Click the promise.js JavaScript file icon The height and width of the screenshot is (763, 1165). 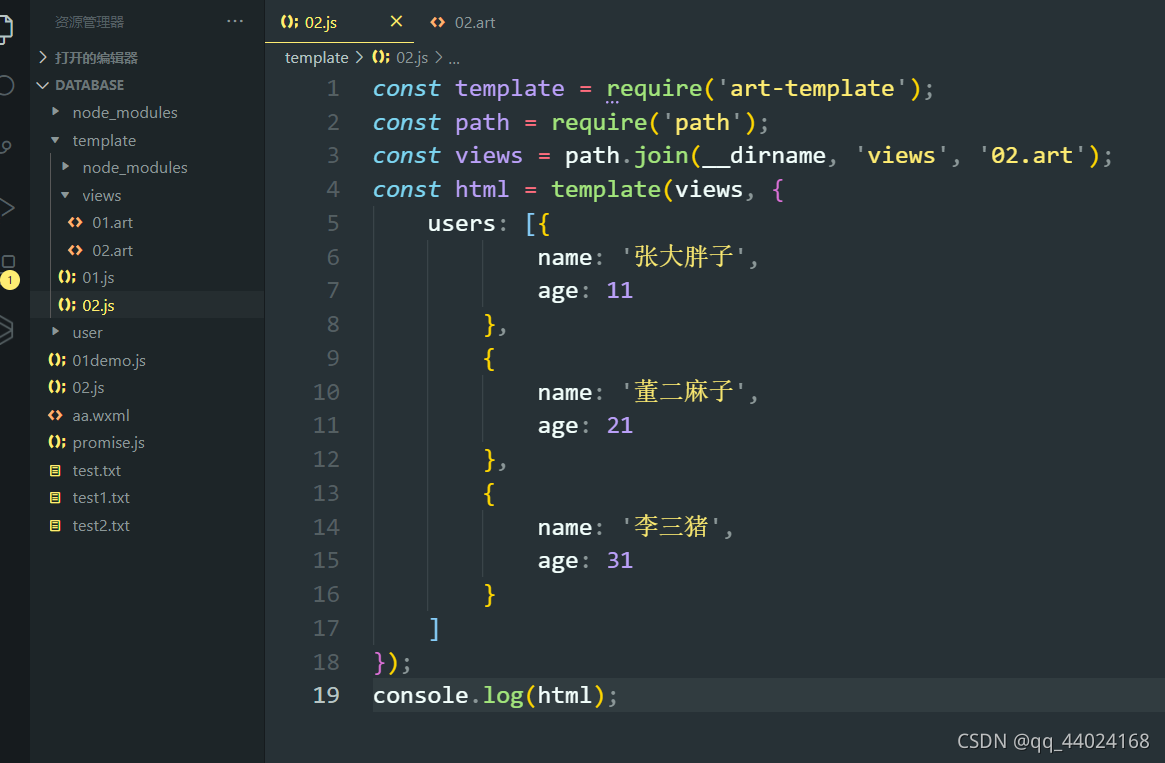click(x=56, y=442)
